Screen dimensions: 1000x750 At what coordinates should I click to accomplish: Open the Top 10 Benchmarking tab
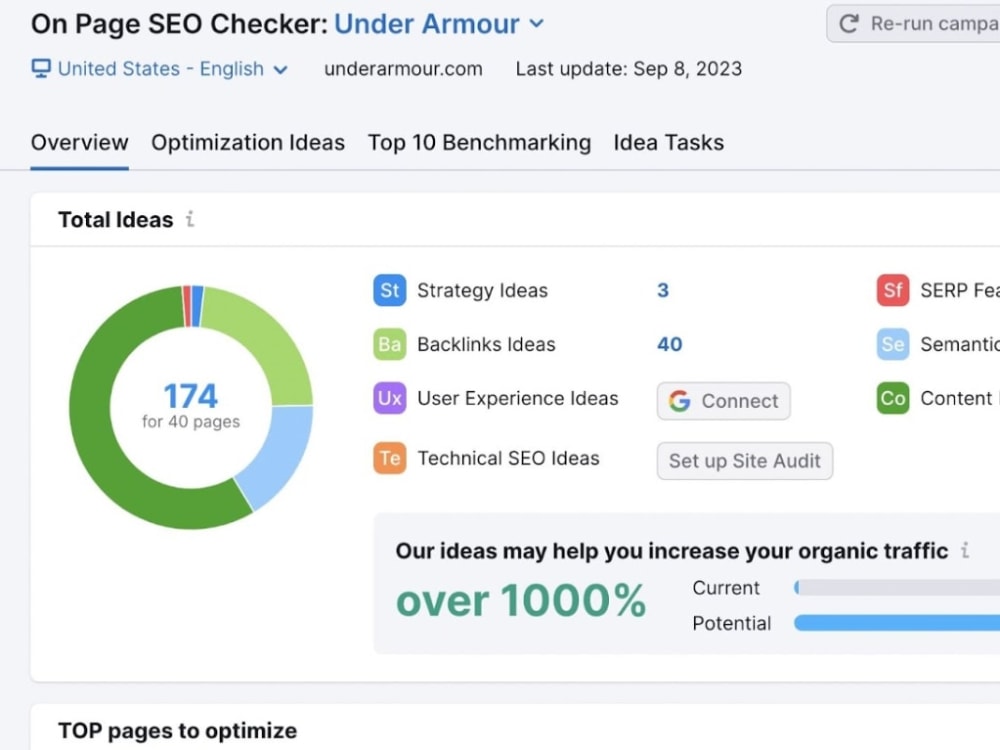(x=479, y=142)
